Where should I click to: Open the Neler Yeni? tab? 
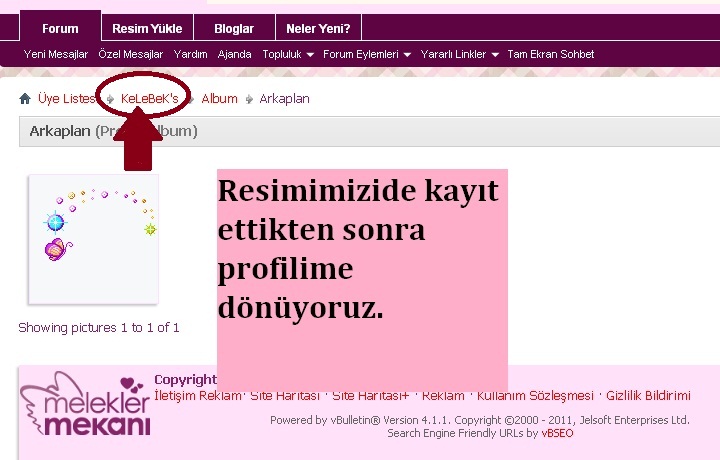[x=318, y=28]
